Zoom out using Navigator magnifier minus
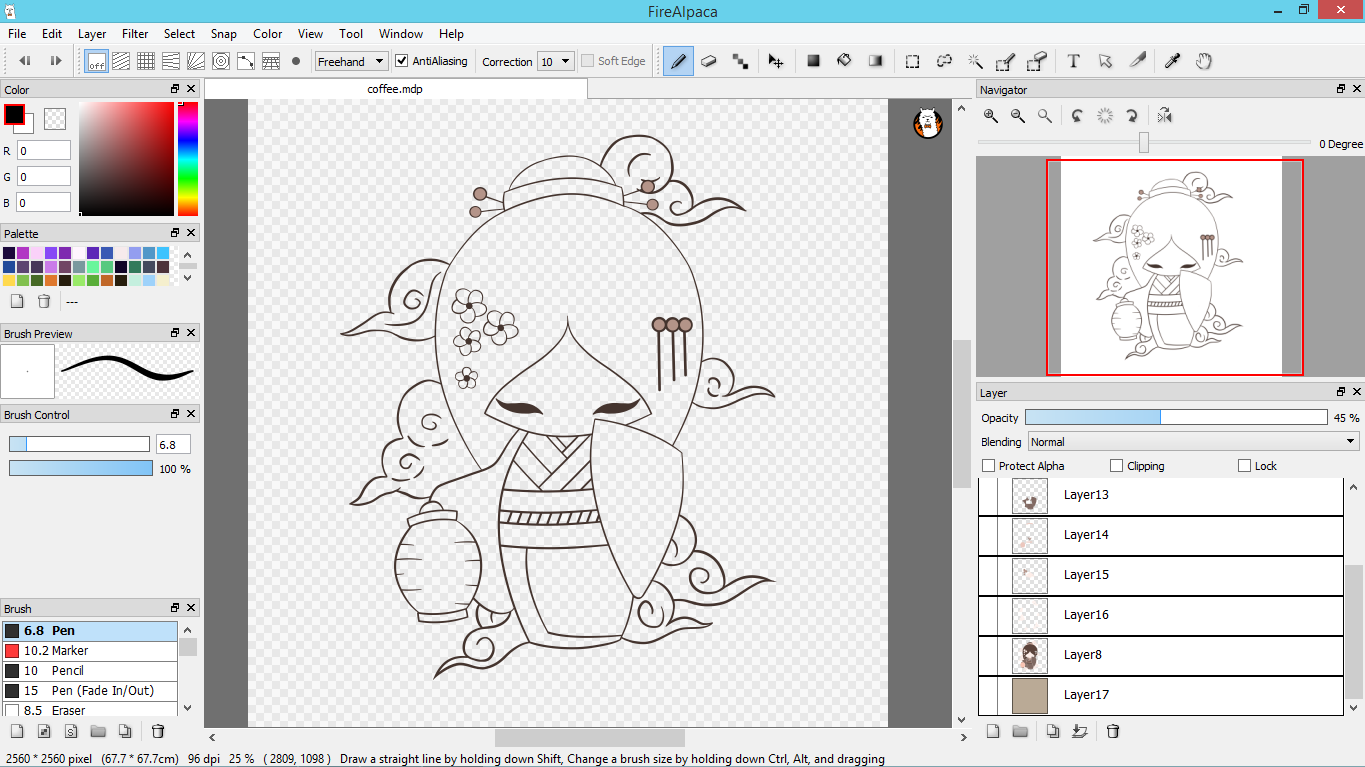The height and width of the screenshot is (767, 1365). [1018, 116]
